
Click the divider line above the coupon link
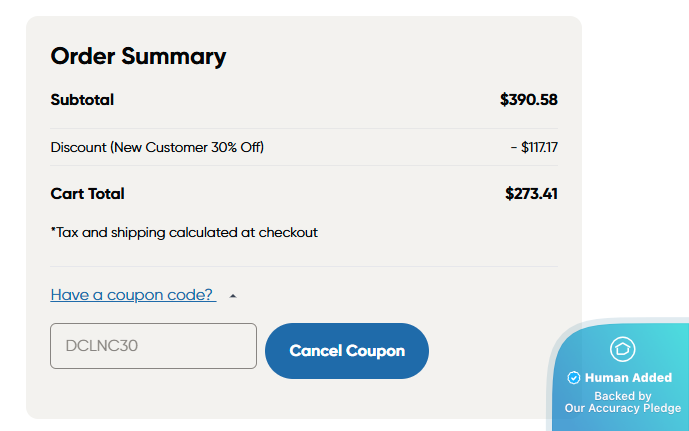[304, 267]
